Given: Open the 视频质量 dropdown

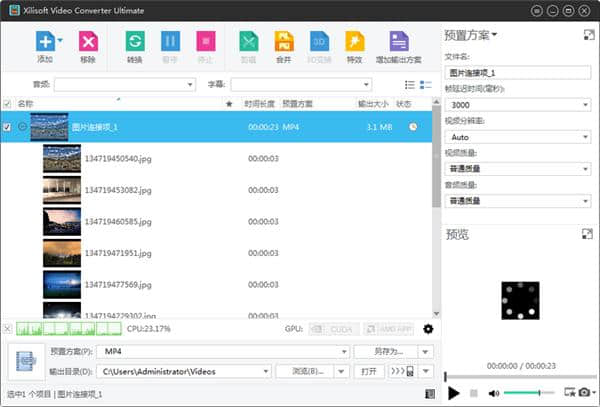Looking at the screenshot, I should tap(520, 168).
